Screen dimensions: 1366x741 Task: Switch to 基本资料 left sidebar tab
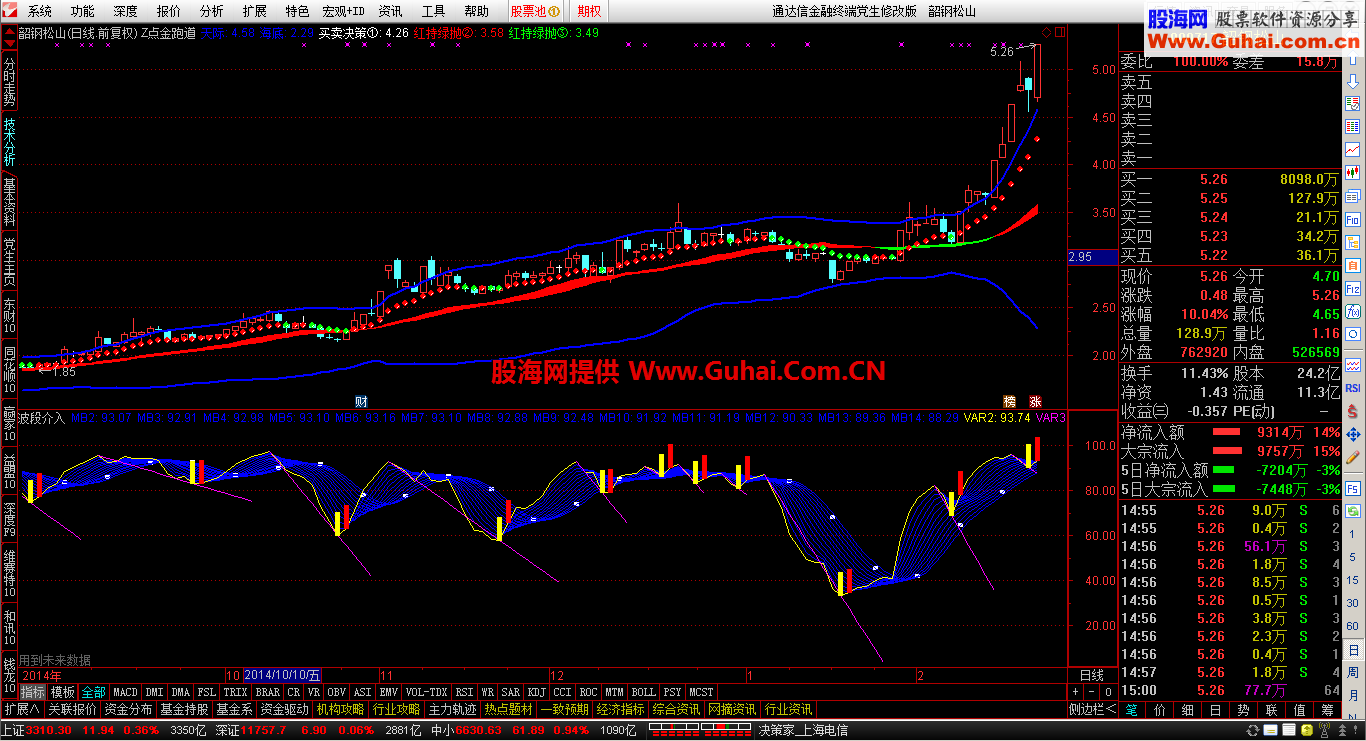(10, 201)
